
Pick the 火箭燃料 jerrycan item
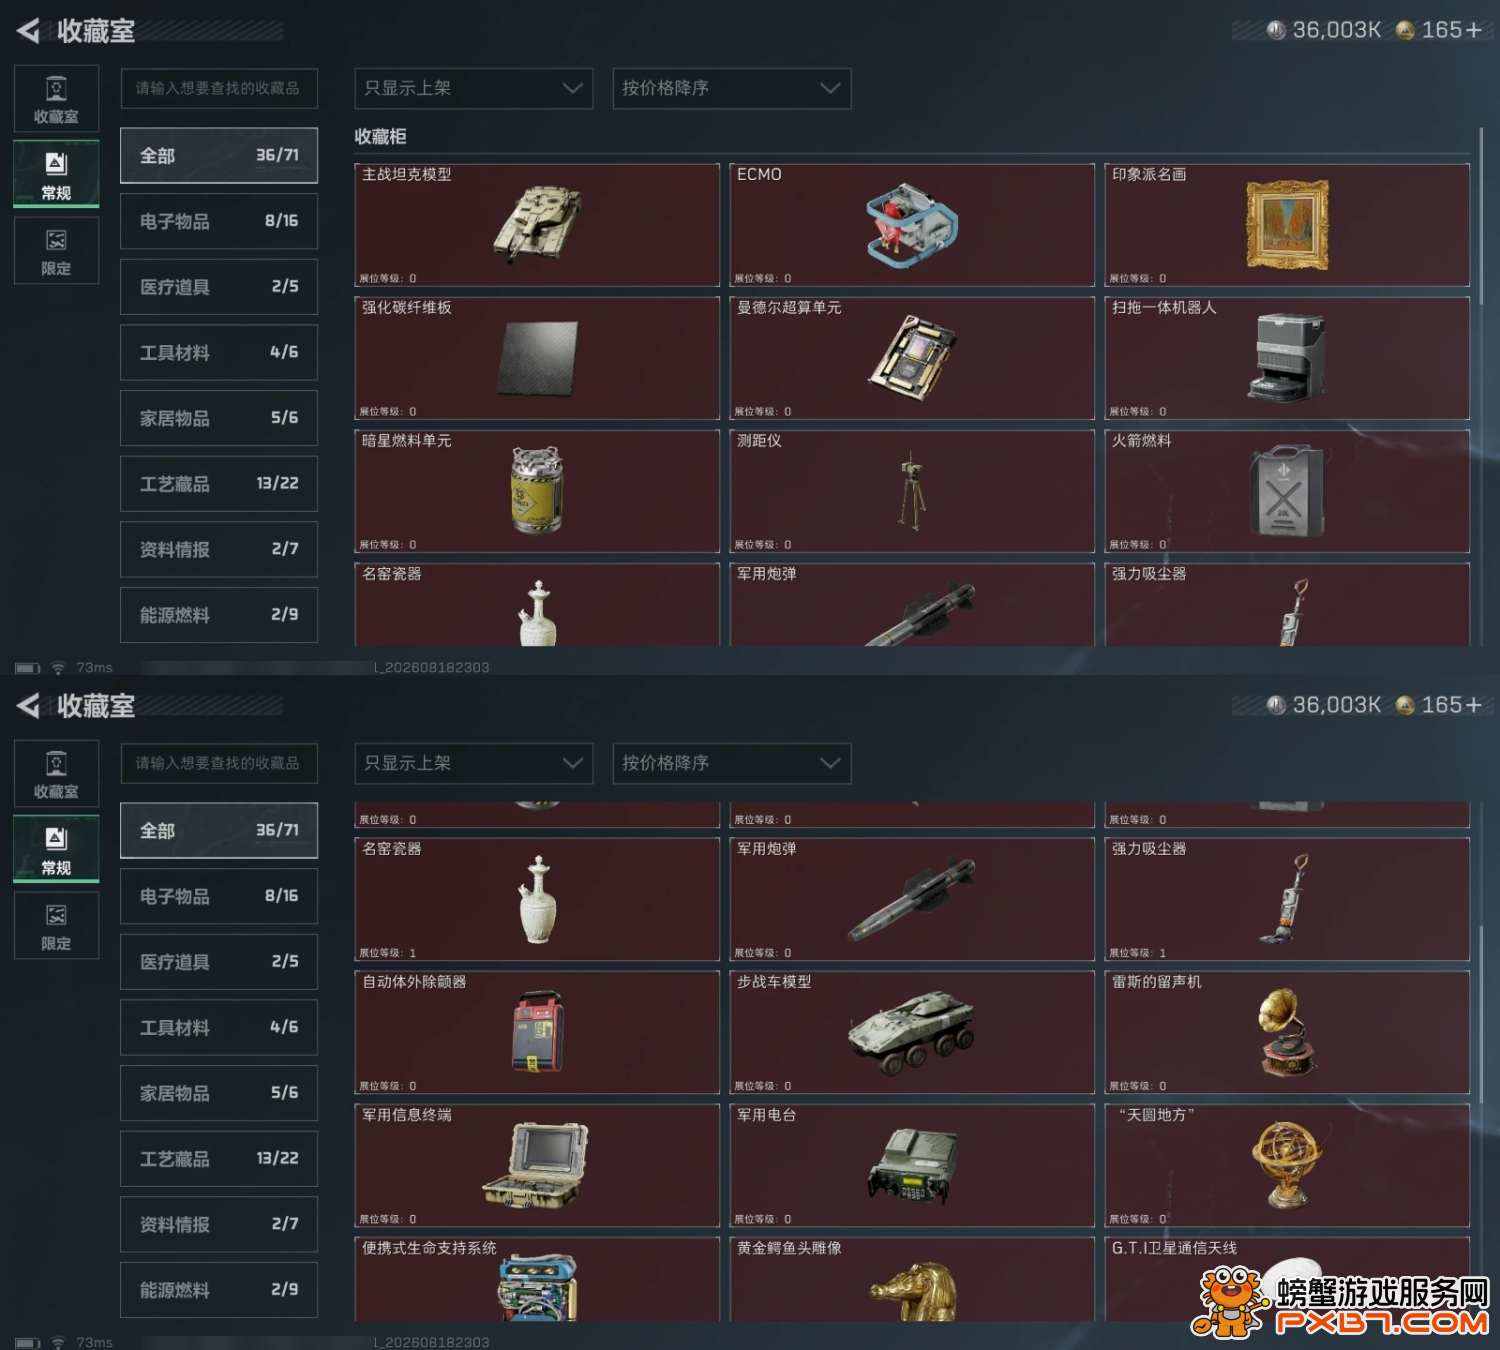tap(1287, 491)
